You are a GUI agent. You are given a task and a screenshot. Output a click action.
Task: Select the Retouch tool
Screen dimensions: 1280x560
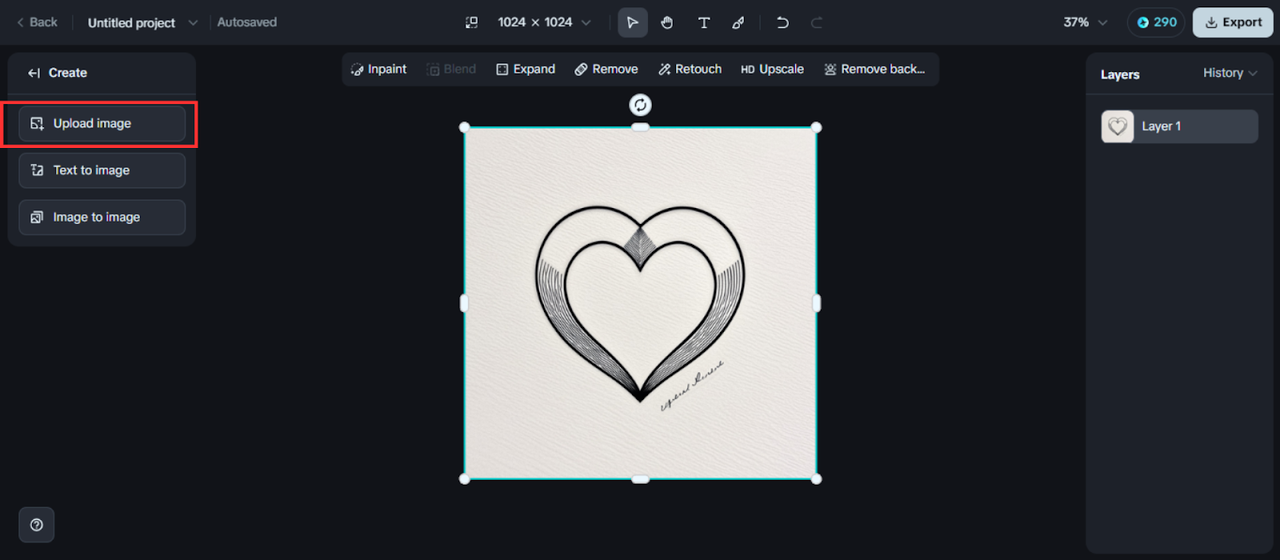pos(690,69)
